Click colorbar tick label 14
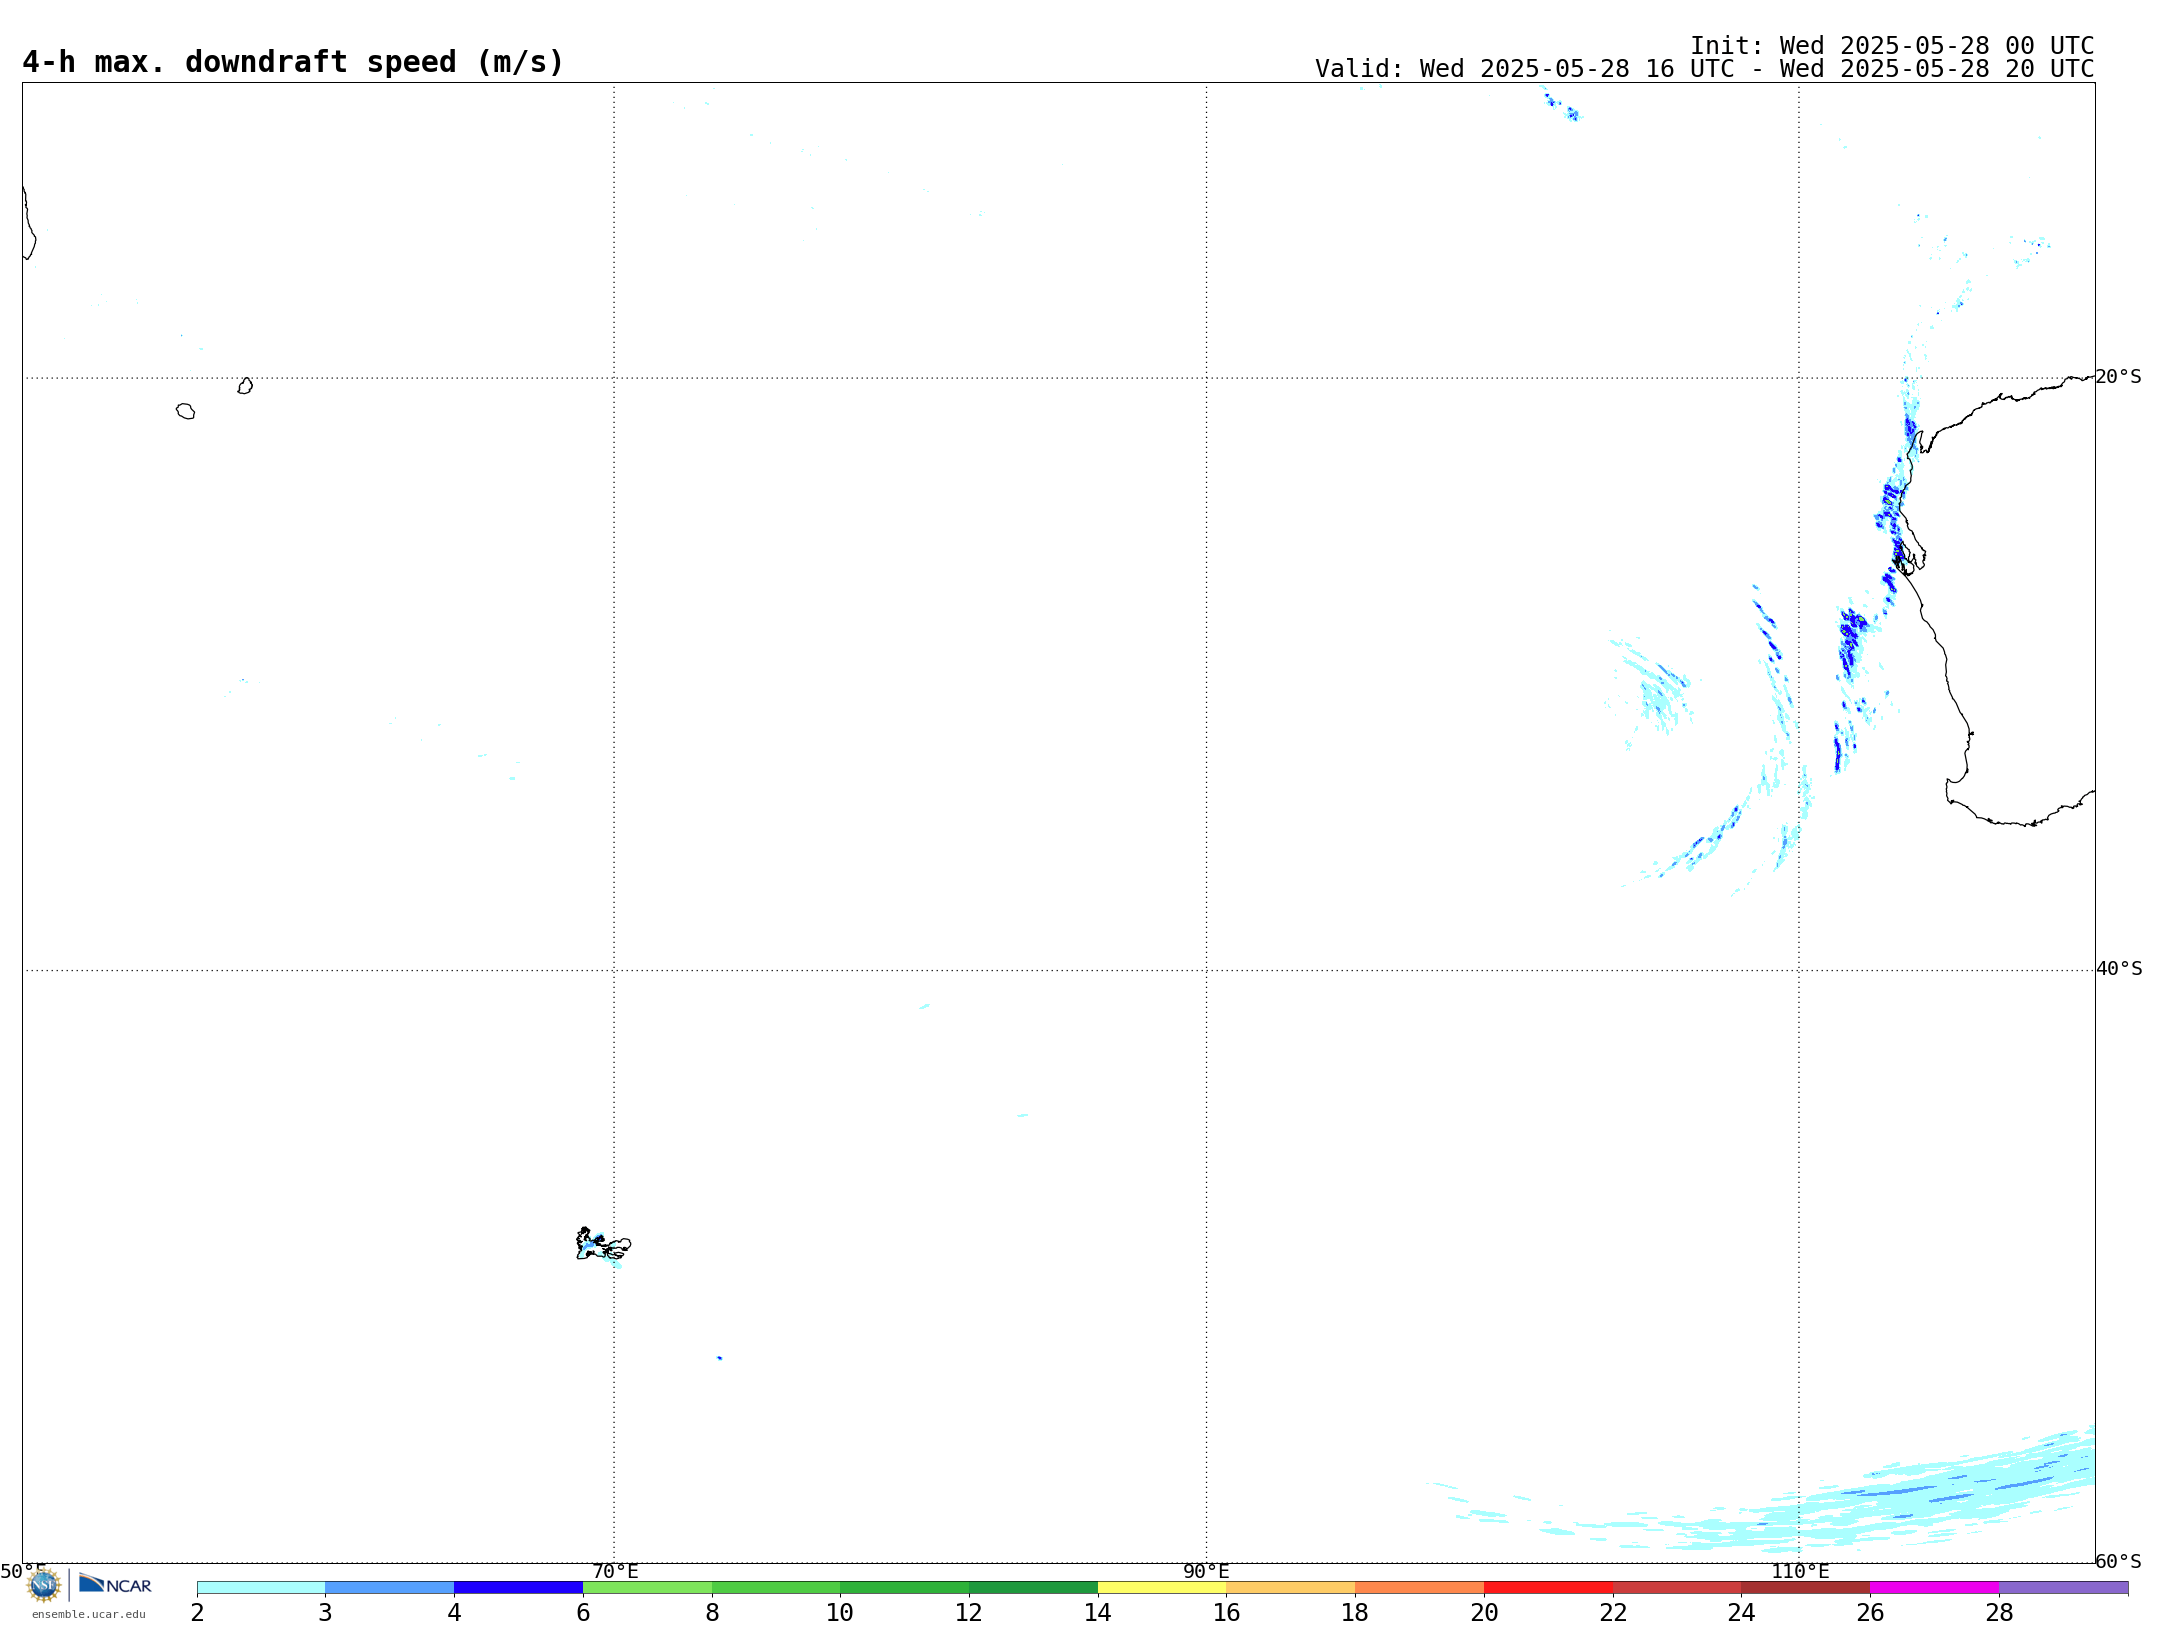The image size is (2160, 1626). 1098,1612
